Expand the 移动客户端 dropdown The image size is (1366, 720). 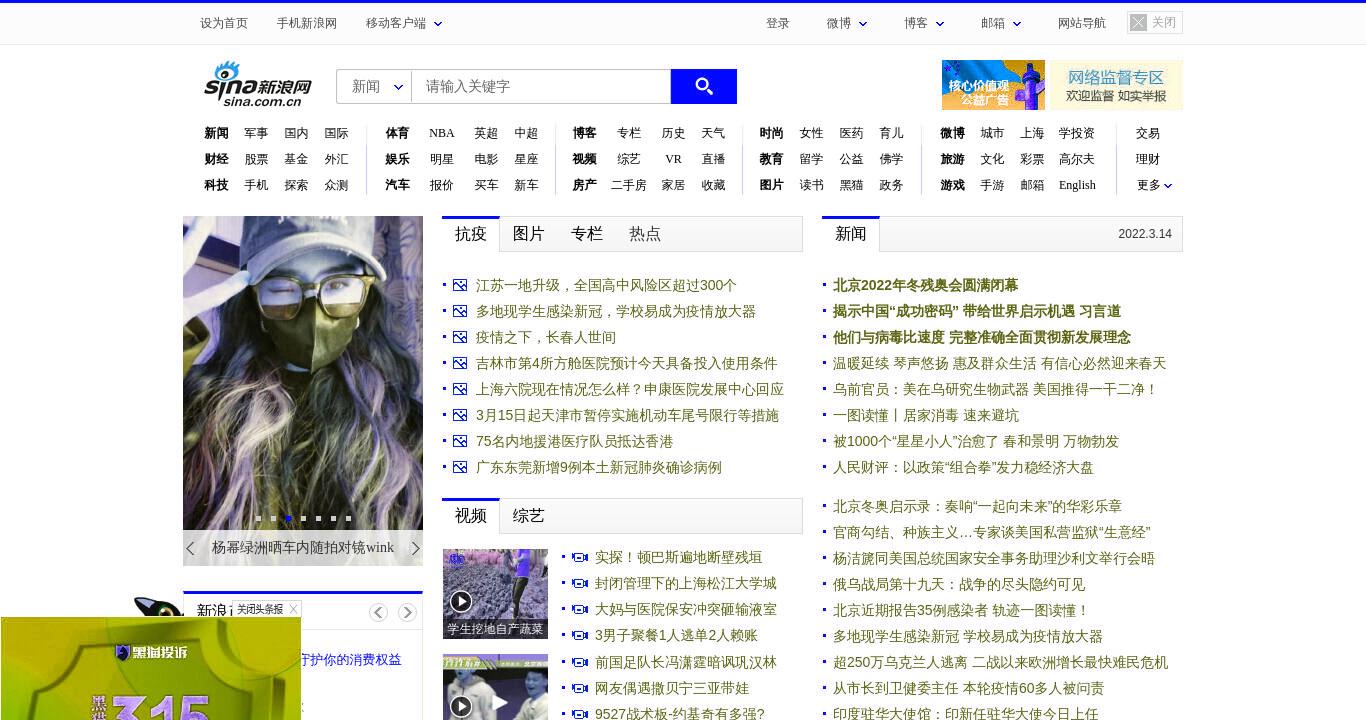pos(404,23)
